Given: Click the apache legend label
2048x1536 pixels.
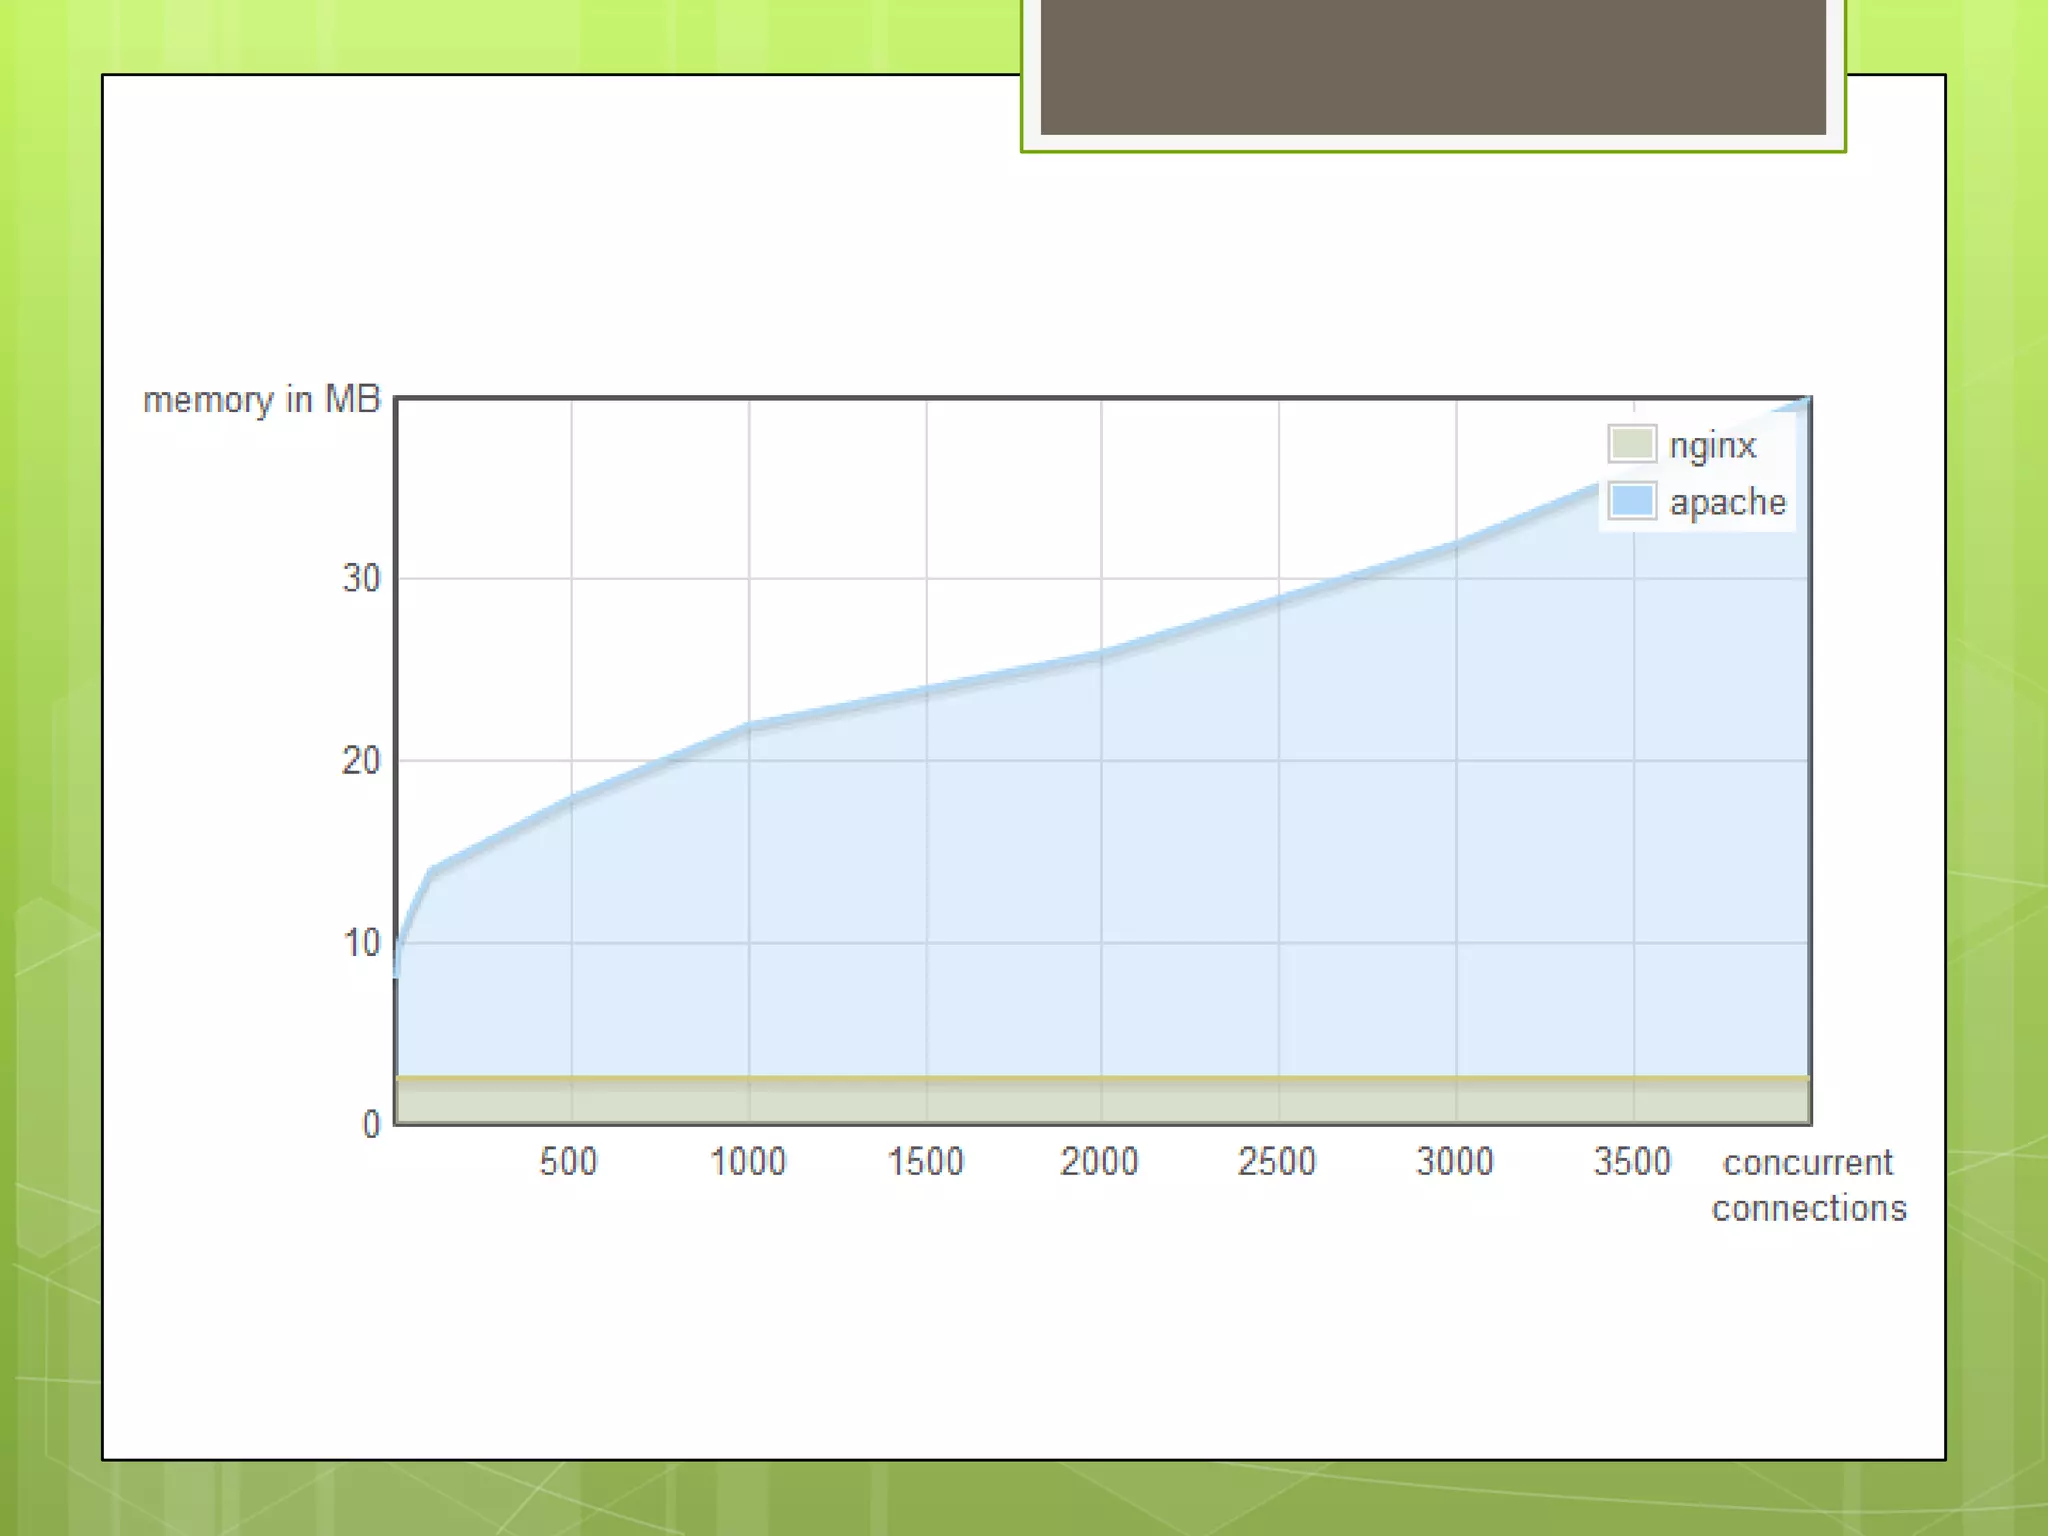Looking at the screenshot, I should 1727,502.
